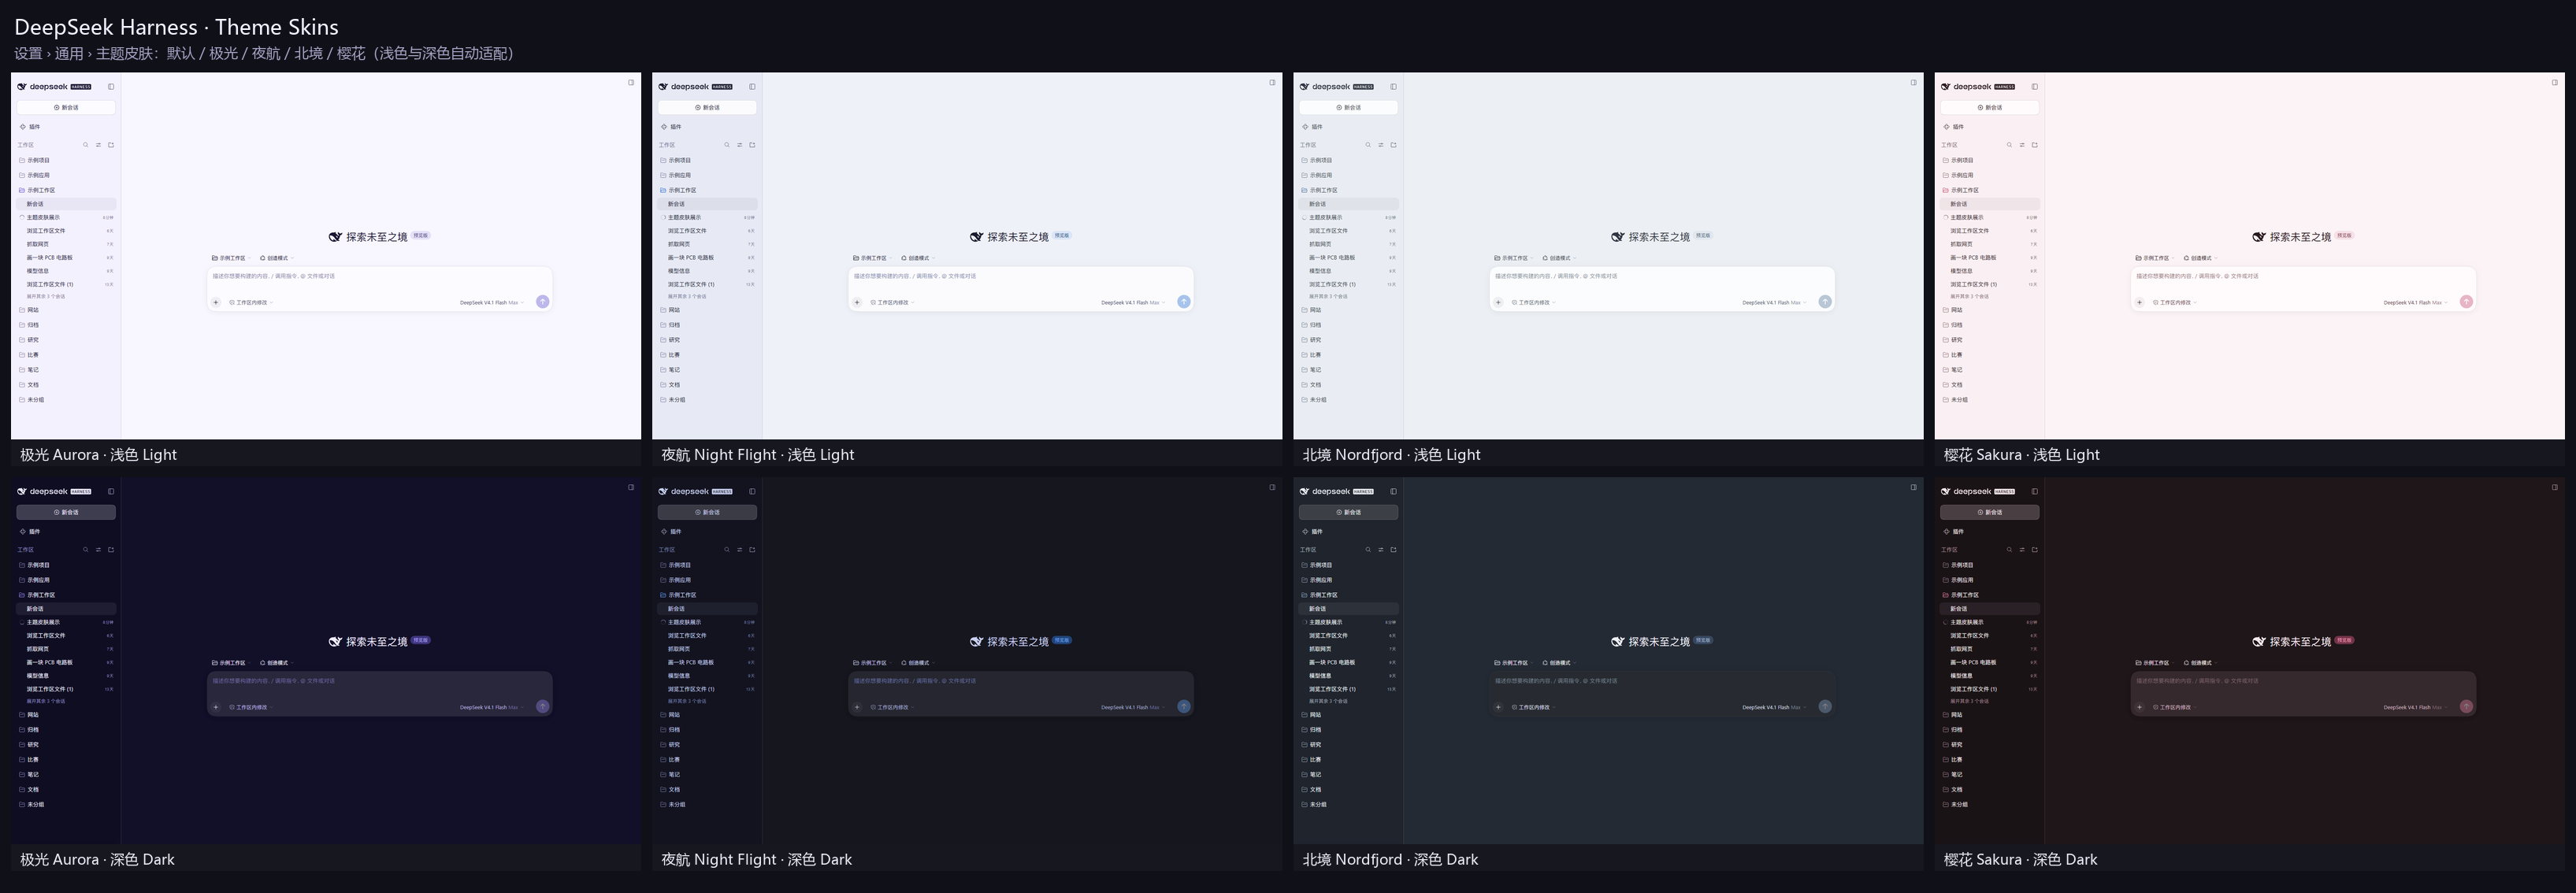Open DeepSeek V4.1 Flash model dropdown in Aurora Light
The height and width of the screenshot is (893, 2576).
tap(492, 302)
